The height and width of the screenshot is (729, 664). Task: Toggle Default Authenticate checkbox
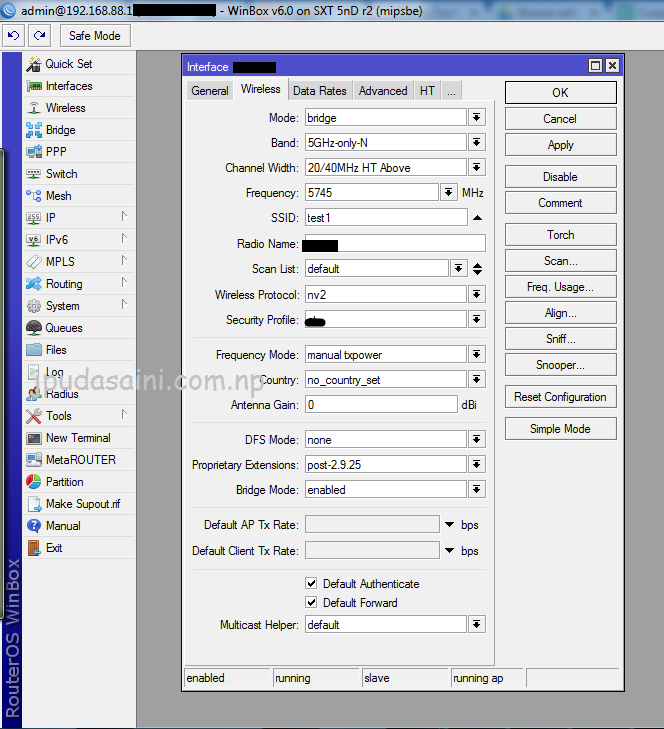(311, 583)
